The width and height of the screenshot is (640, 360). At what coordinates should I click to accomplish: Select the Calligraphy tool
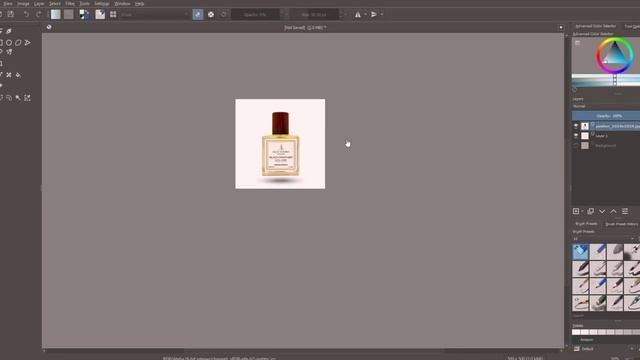coord(9,31)
